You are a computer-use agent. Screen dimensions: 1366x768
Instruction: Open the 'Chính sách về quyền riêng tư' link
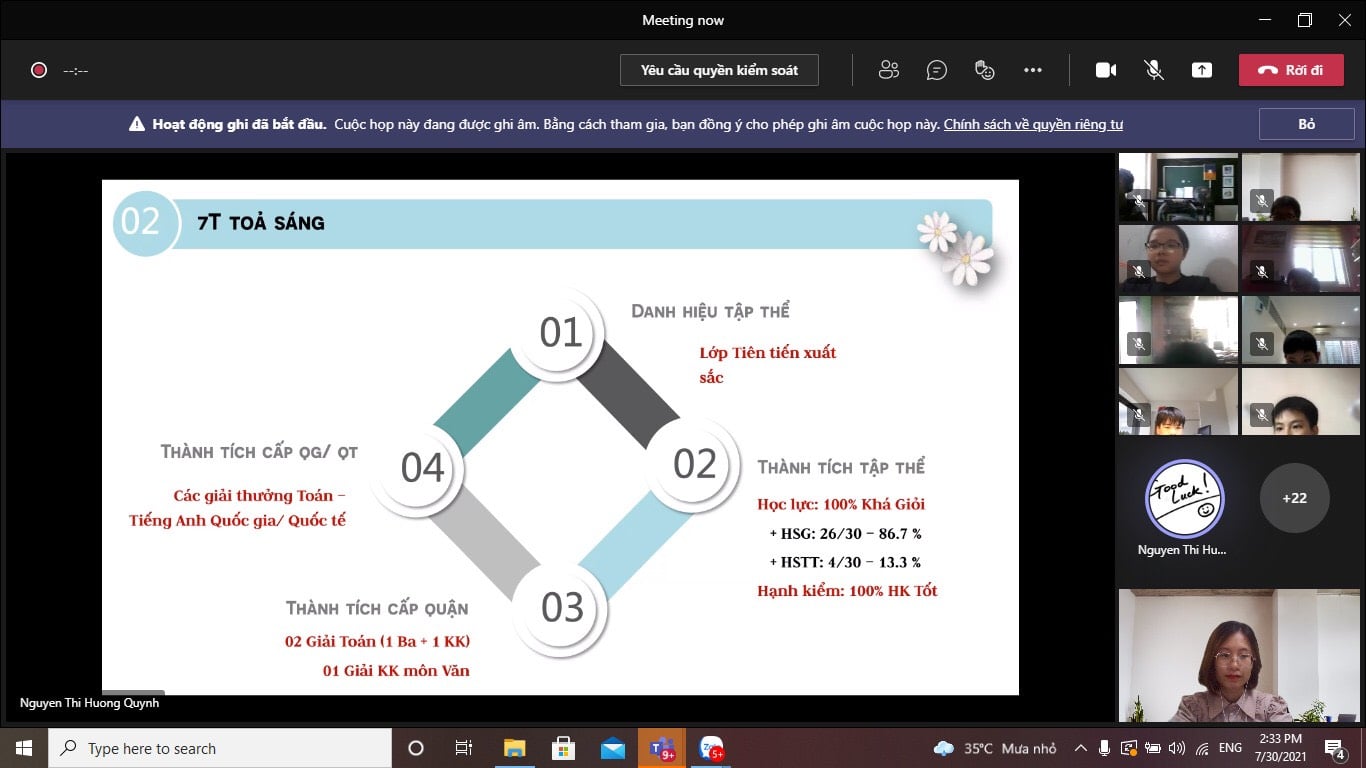(1033, 125)
